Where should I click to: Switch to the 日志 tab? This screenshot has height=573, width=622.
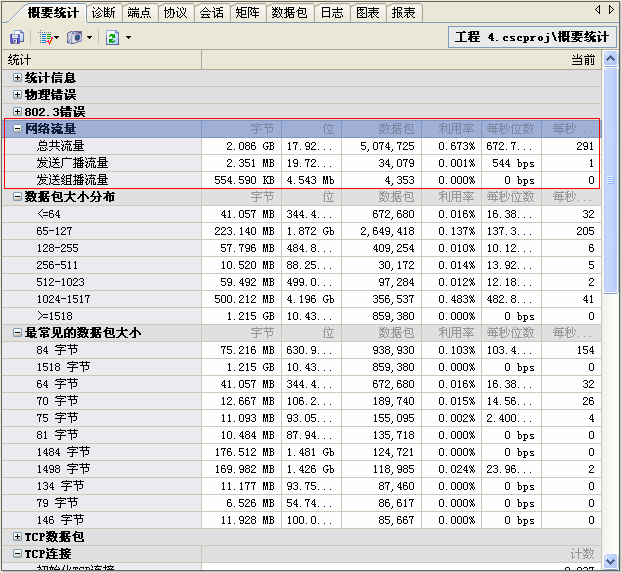coord(332,13)
